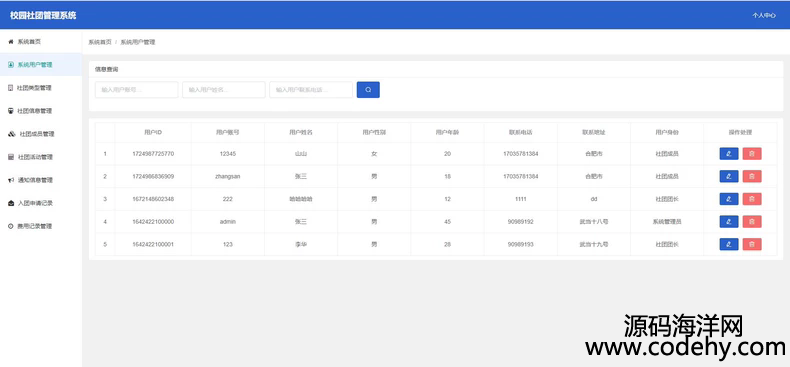
Task: Click the blue search magnifier button
Action: pyautogui.click(x=368, y=90)
